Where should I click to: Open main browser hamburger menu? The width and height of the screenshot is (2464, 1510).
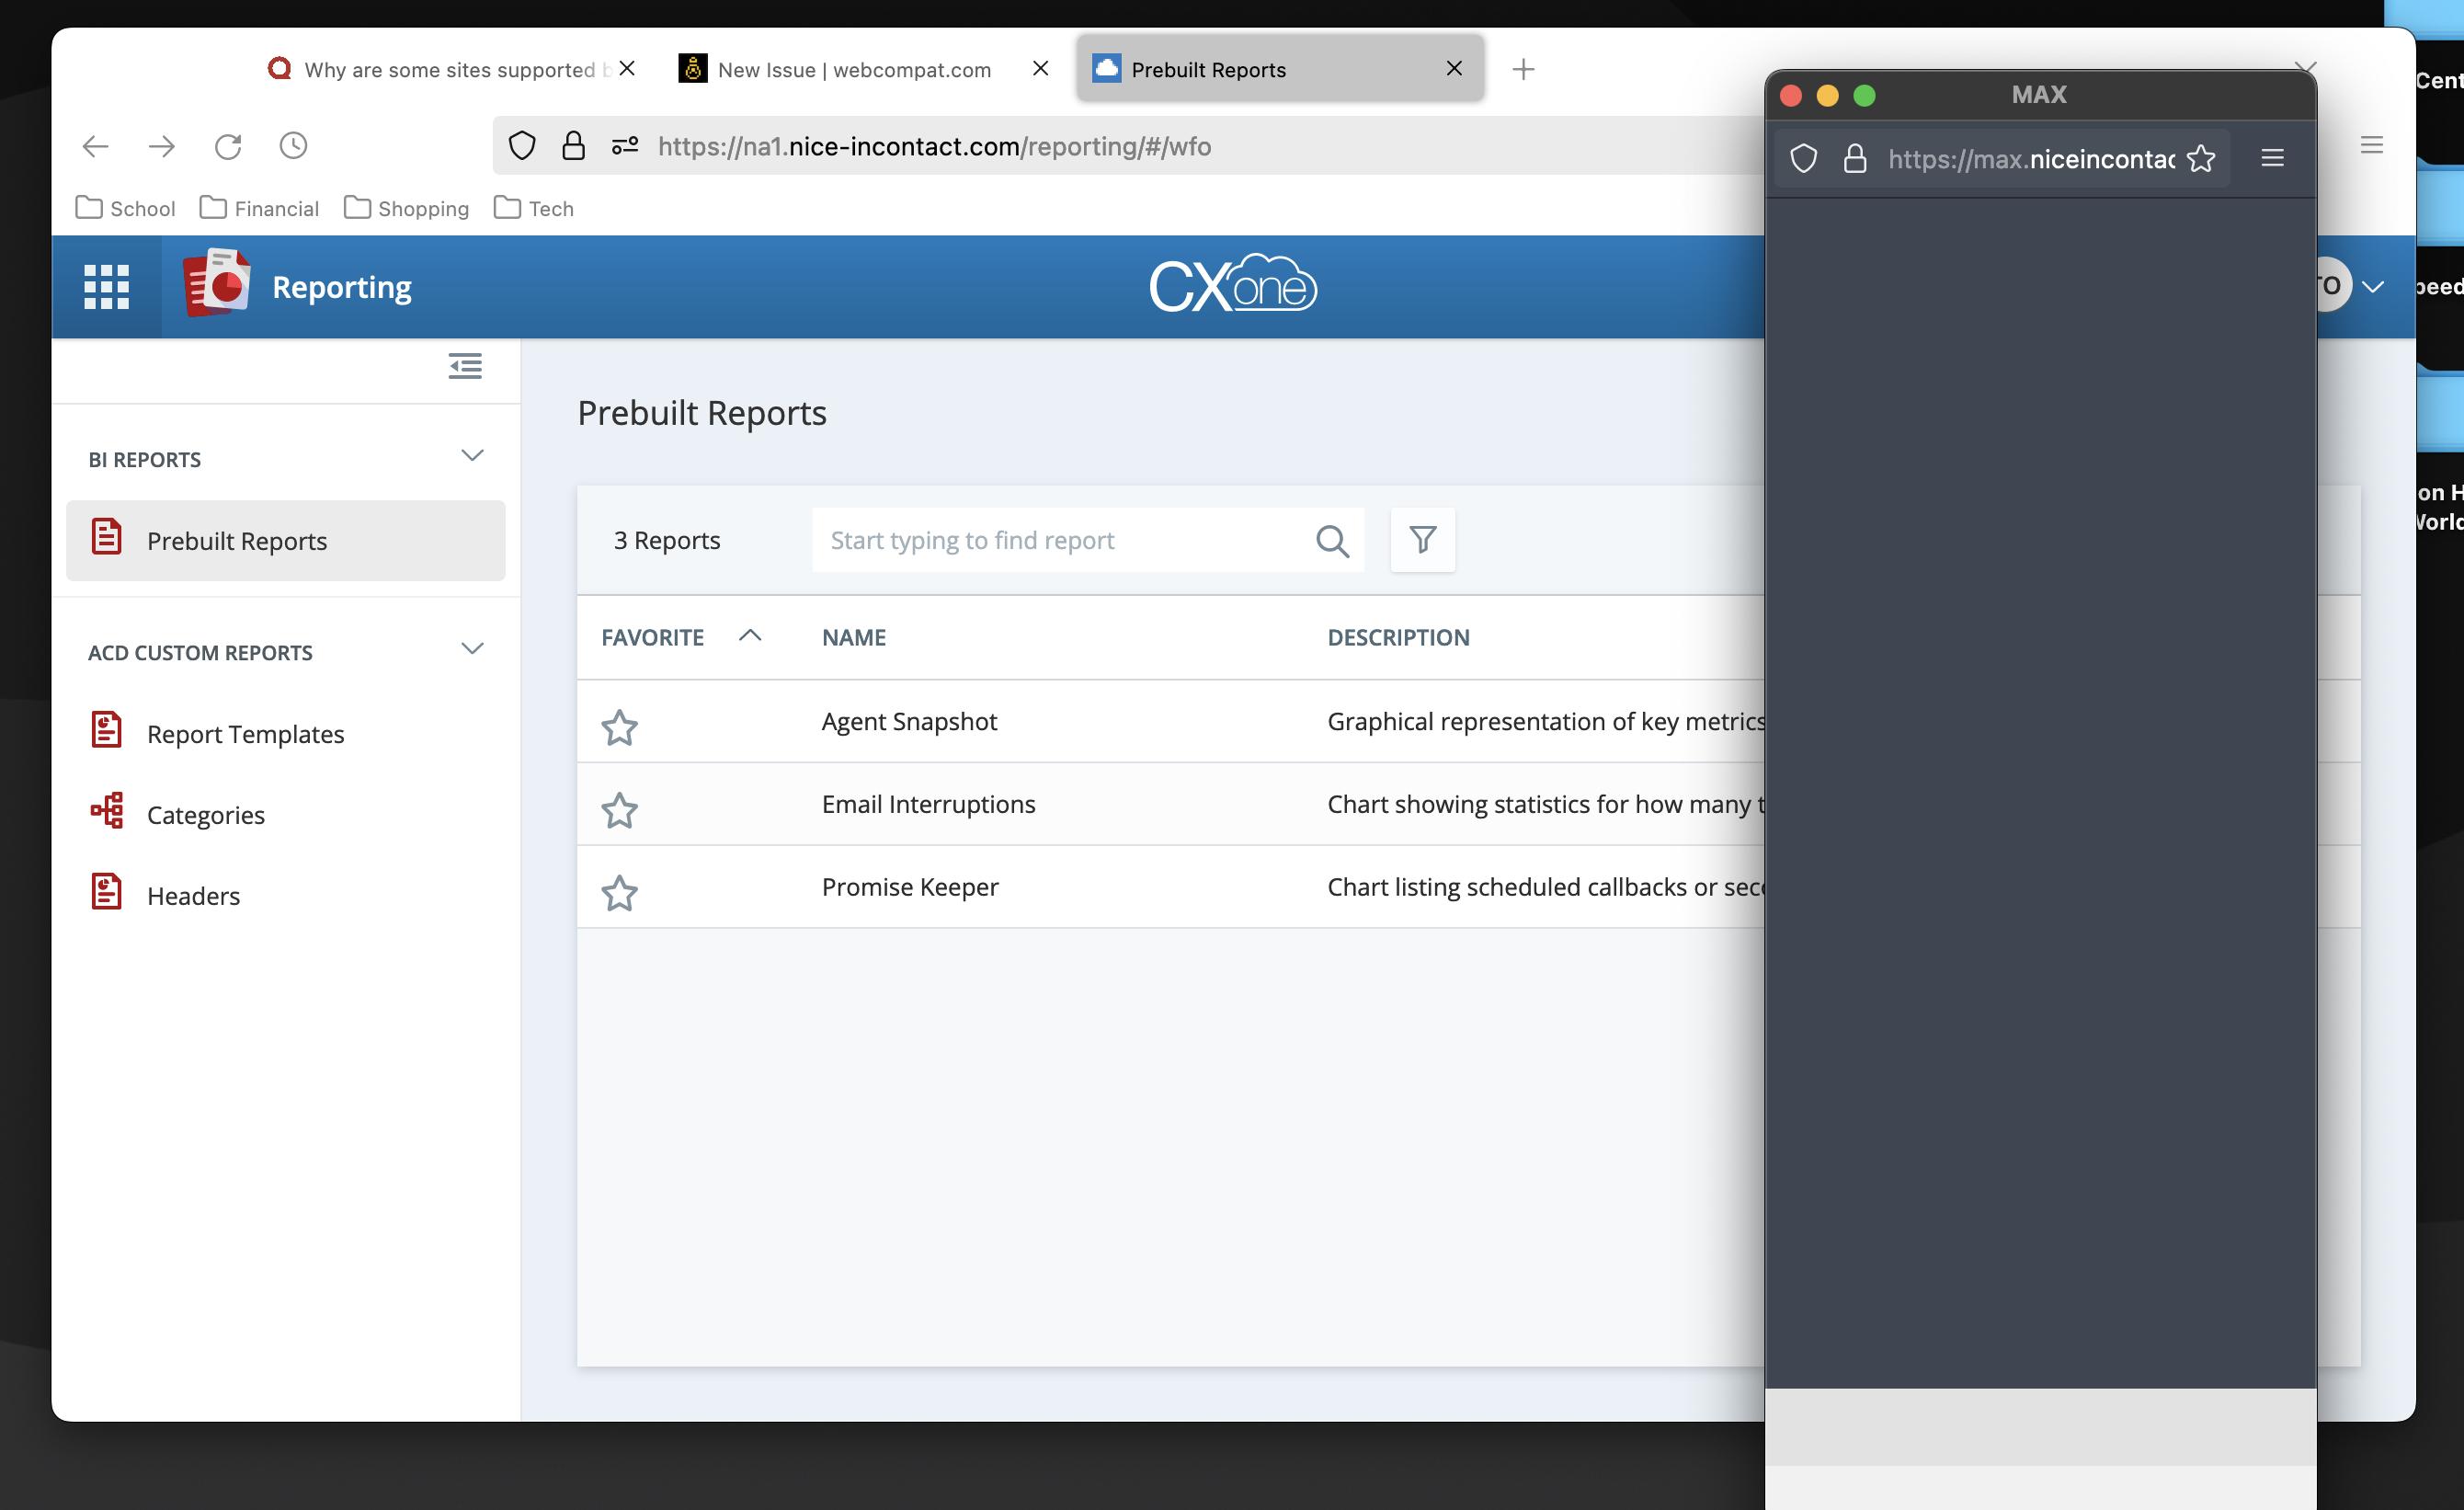[2371, 145]
